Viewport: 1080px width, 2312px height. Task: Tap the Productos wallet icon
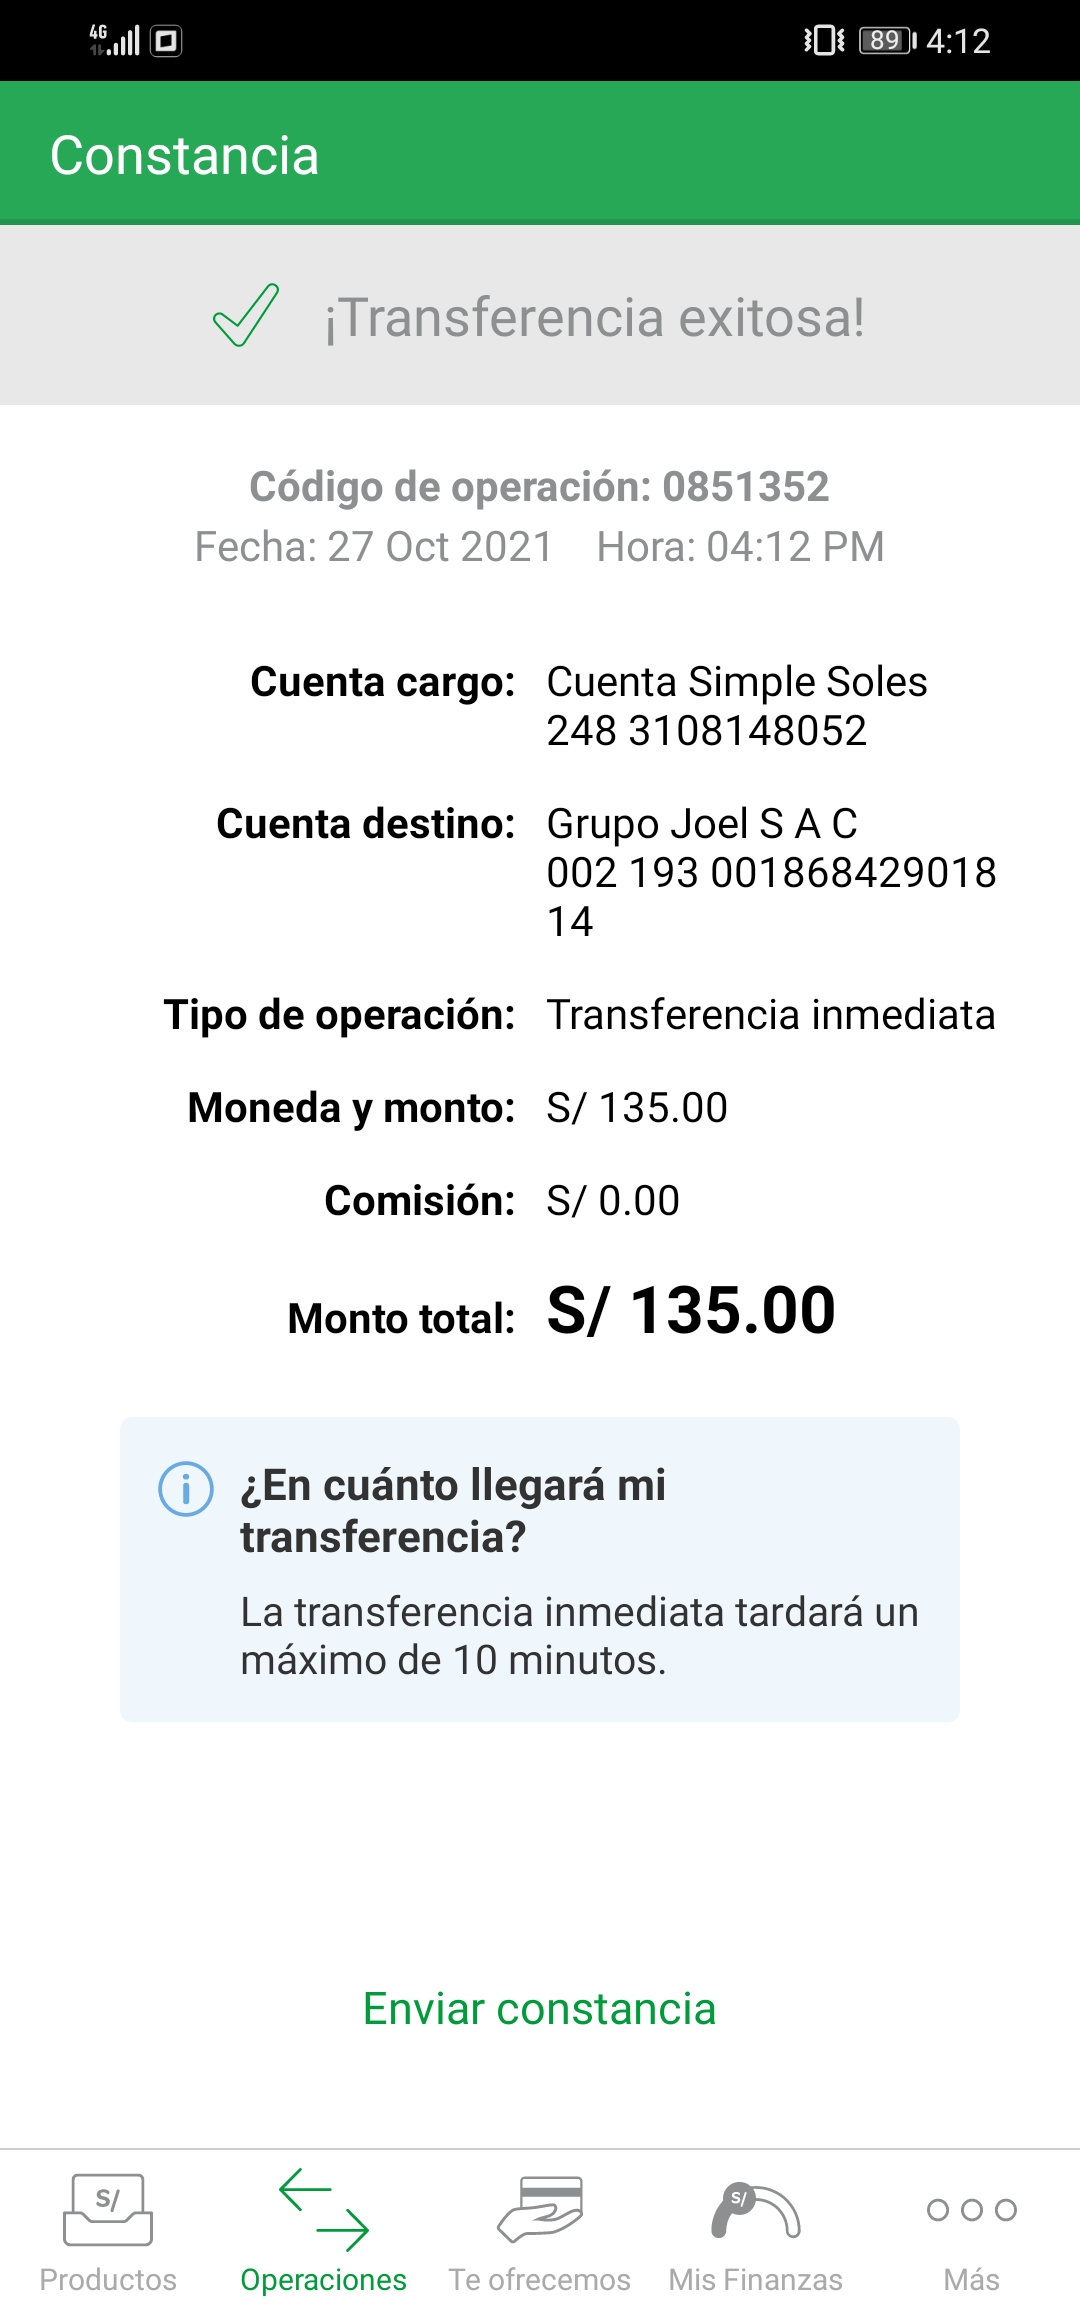[x=108, y=2209]
